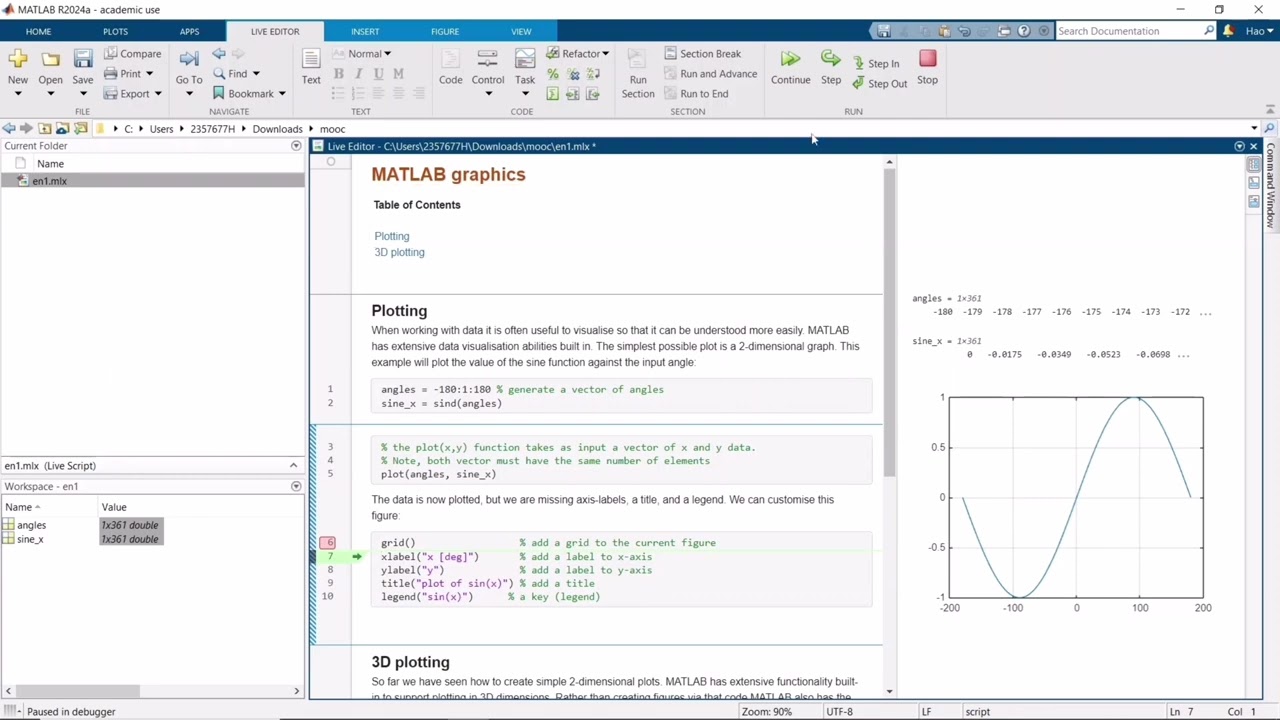Viewport: 1280px width, 720px height.
Task: Click the Plotting contents link
Action: point(392,236)
